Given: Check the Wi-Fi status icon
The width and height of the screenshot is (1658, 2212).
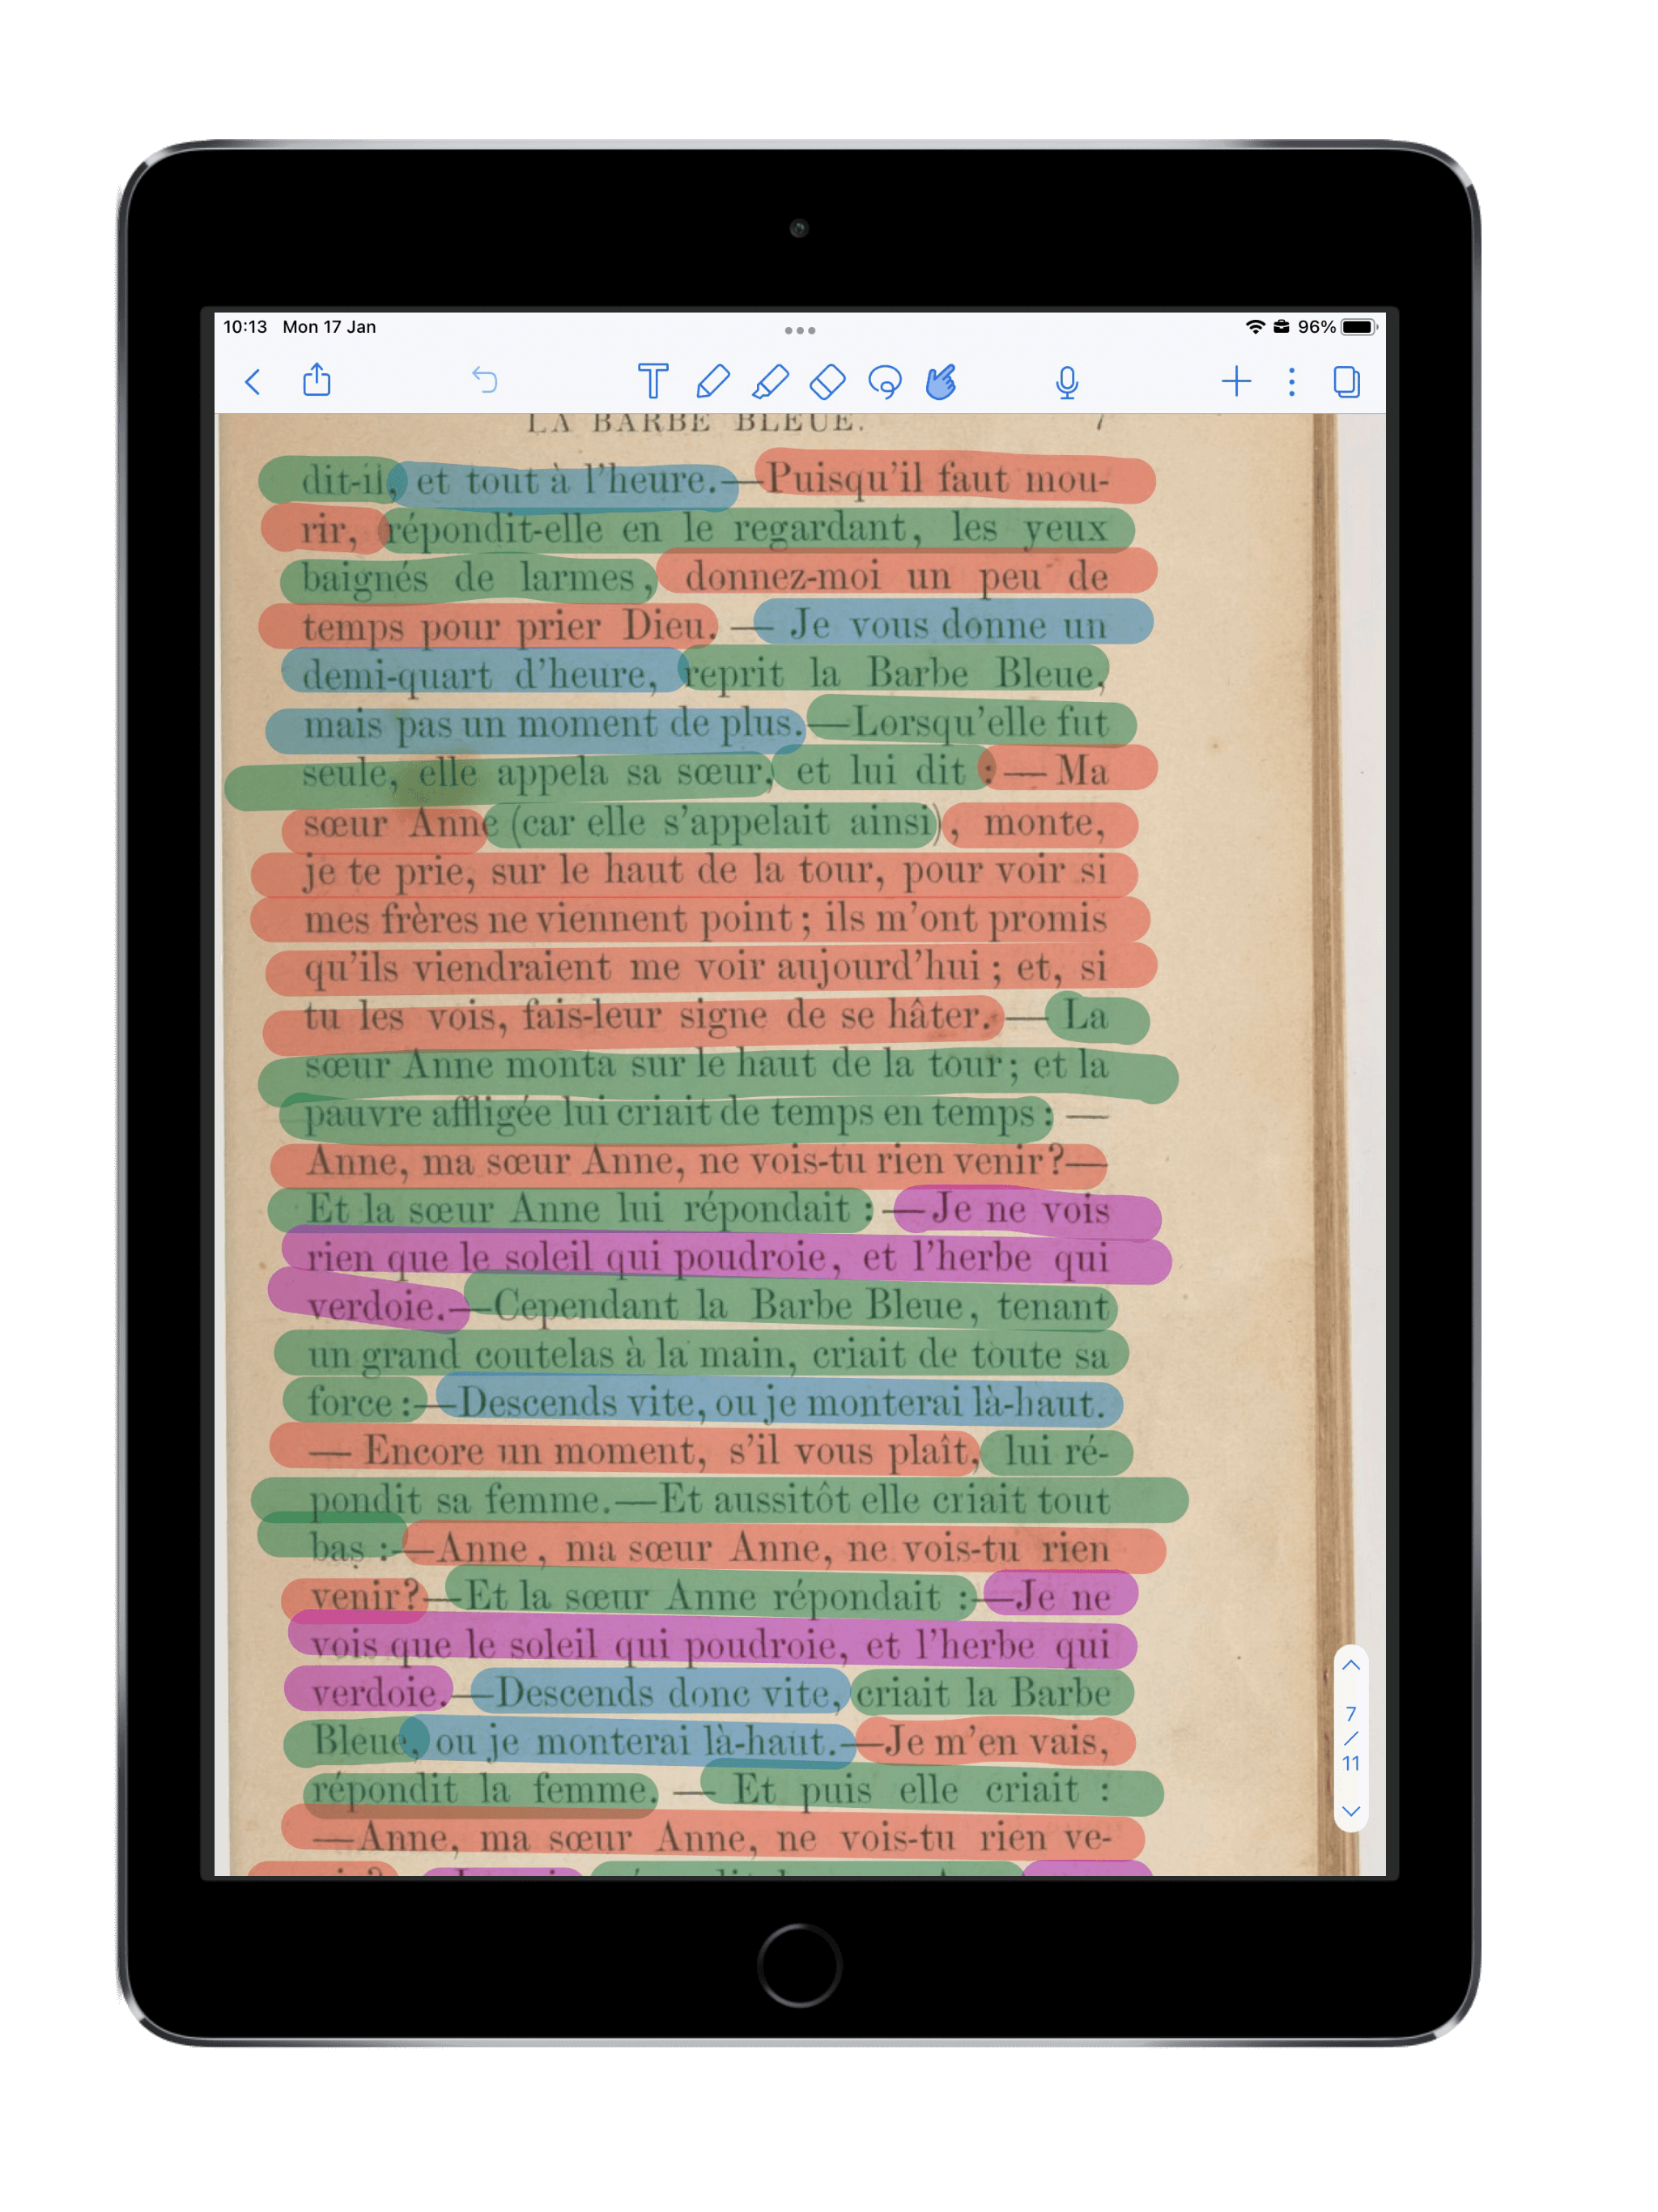Looking at the screenshot, I should pyautogui.click(x=1254, y=327).
